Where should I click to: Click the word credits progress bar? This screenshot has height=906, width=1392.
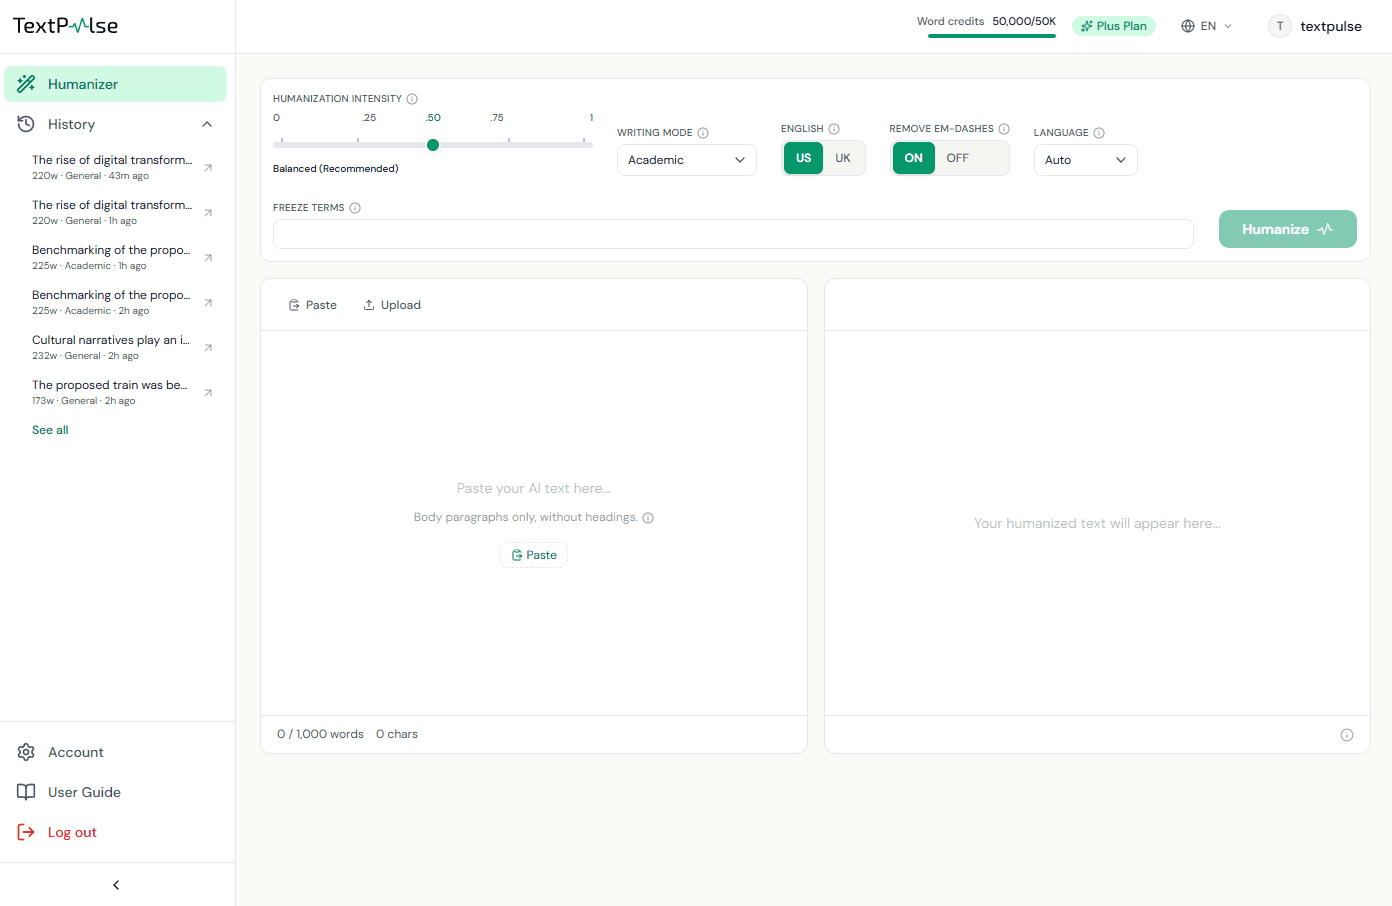[x=992, y=36]
